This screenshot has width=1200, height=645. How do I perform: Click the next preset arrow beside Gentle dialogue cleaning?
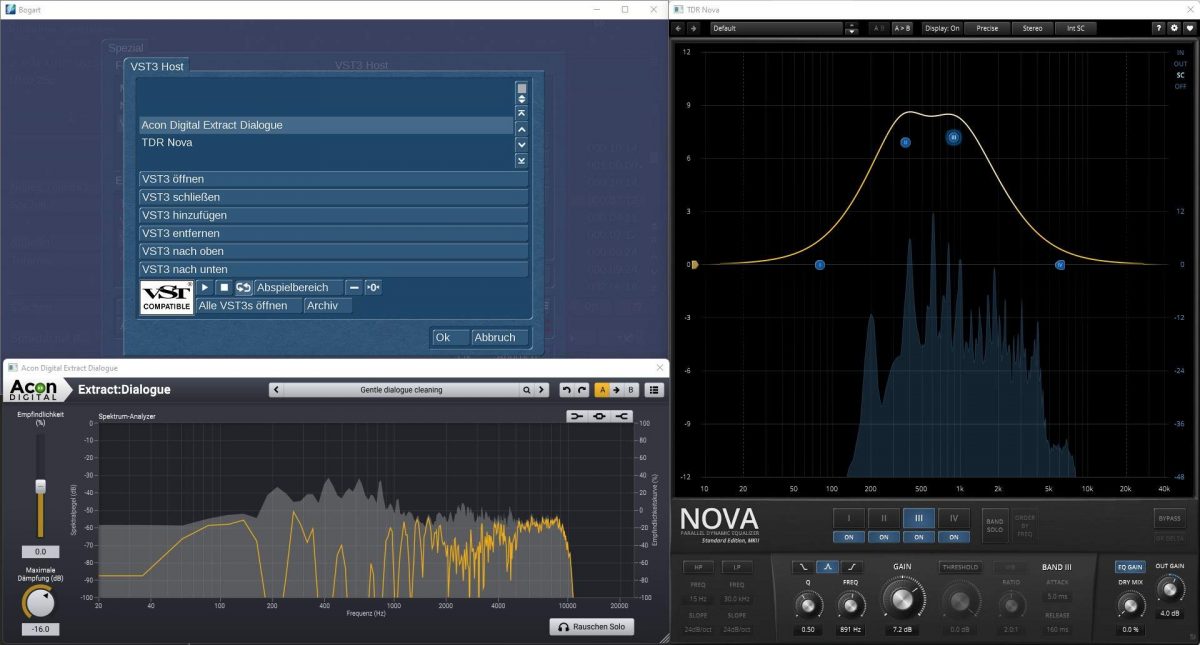(x=542, y=389)
